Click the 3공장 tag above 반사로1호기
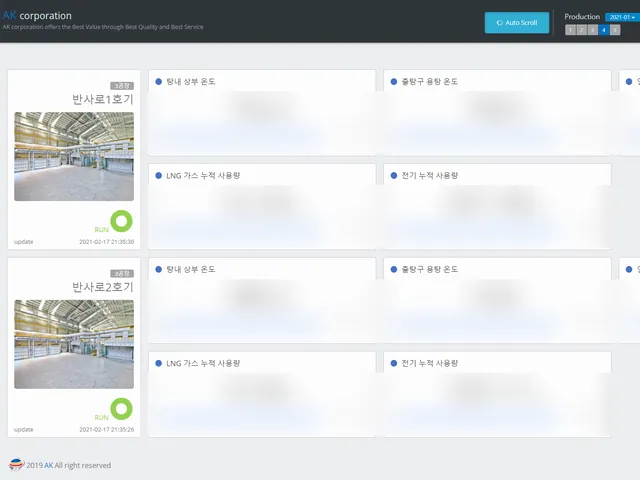Screen dimensions: 640x480 click(x=122, y=86)
